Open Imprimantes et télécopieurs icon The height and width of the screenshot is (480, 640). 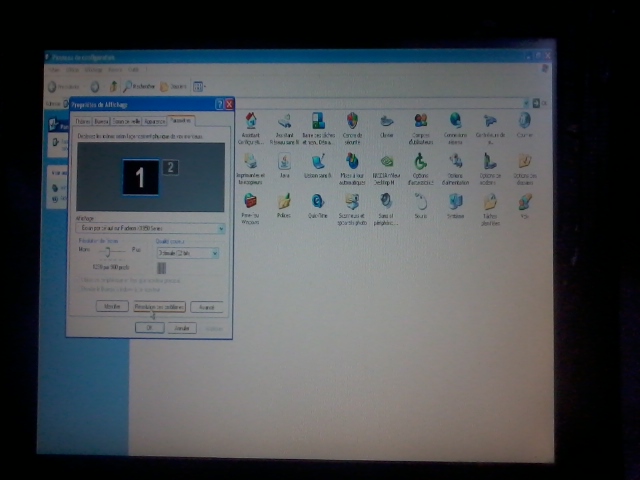pyautogui.click(x=250, y=169)
